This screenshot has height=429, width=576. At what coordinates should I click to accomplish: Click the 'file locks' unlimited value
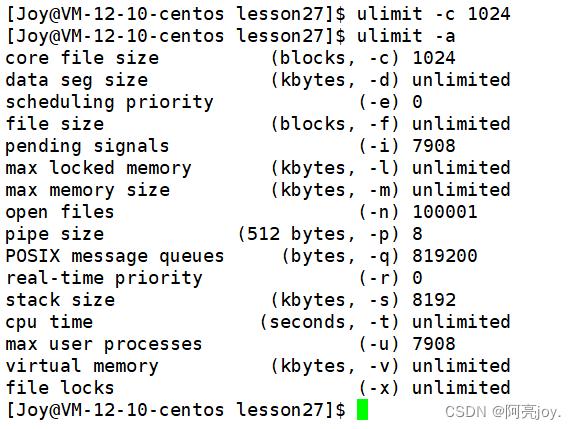tap(461, 388)
